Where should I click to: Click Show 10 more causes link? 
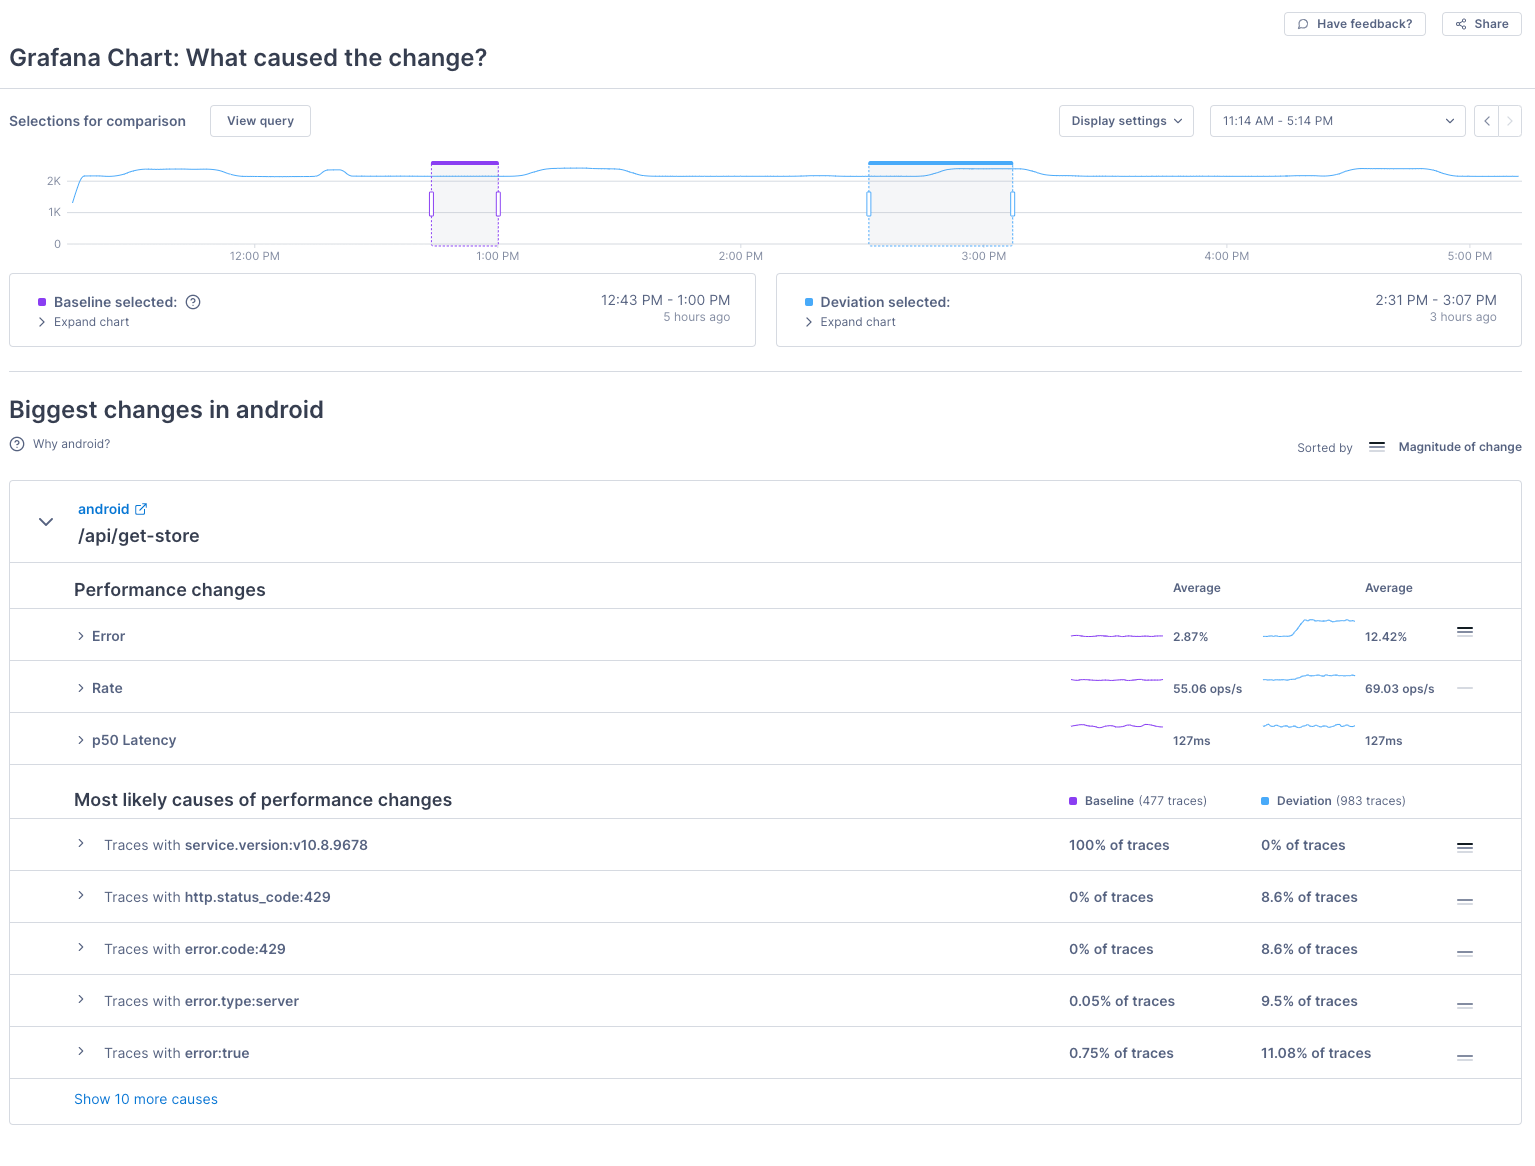pyautogui.click(x=146, y=1099)
